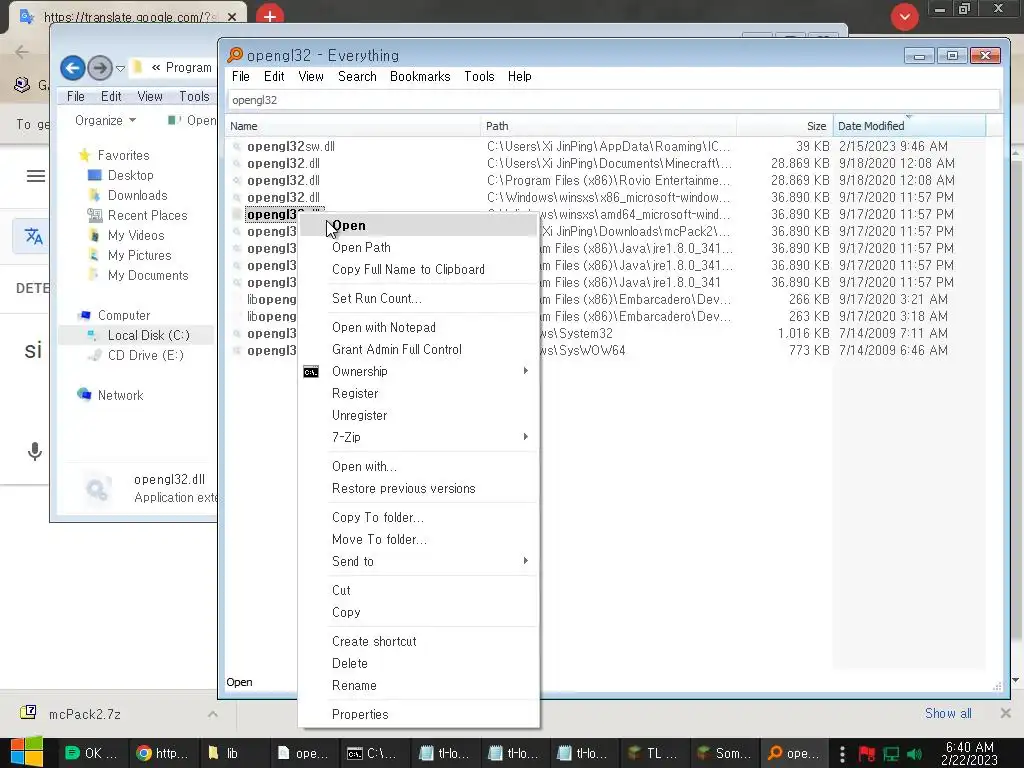1024x768 pixels.
Task: Select opengl32.dll in winsxs x86_microsoft path
Action: 283,197
